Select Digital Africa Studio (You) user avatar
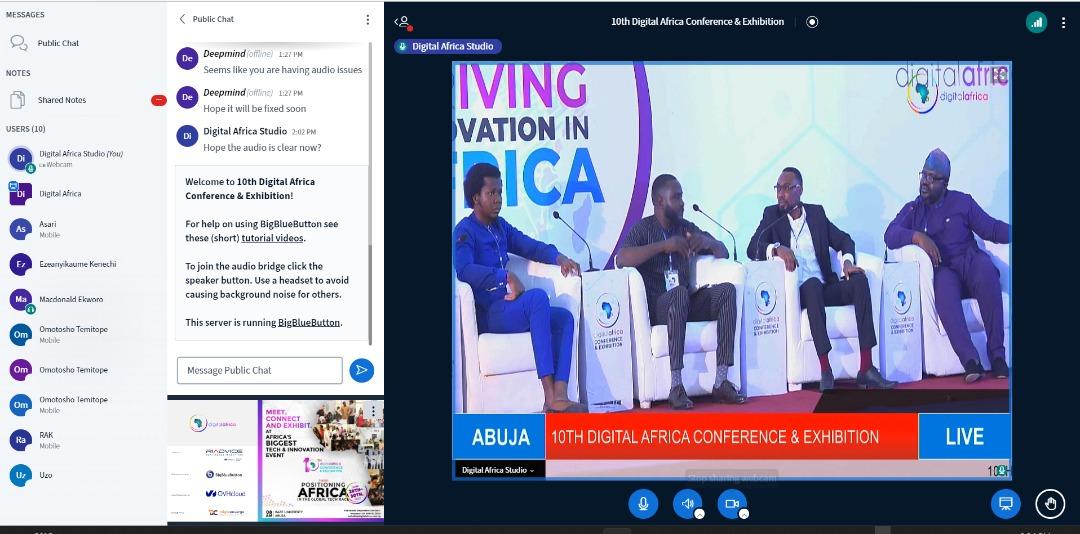 click(21, 158)
